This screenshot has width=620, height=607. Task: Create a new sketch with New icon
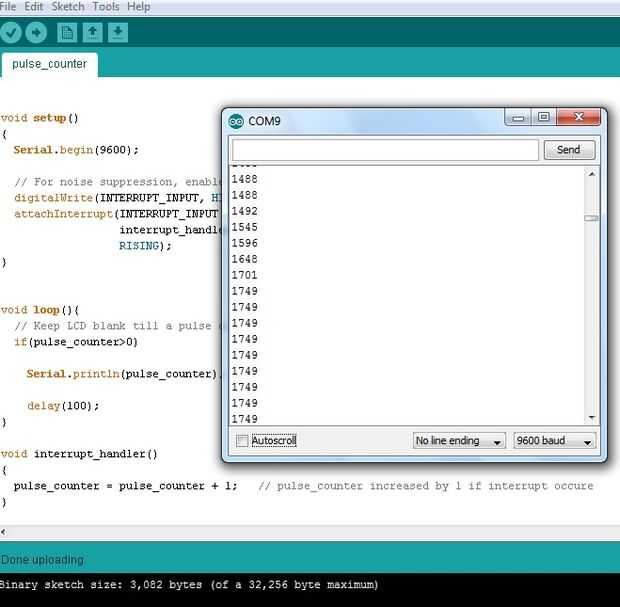(x=67, y=32)
